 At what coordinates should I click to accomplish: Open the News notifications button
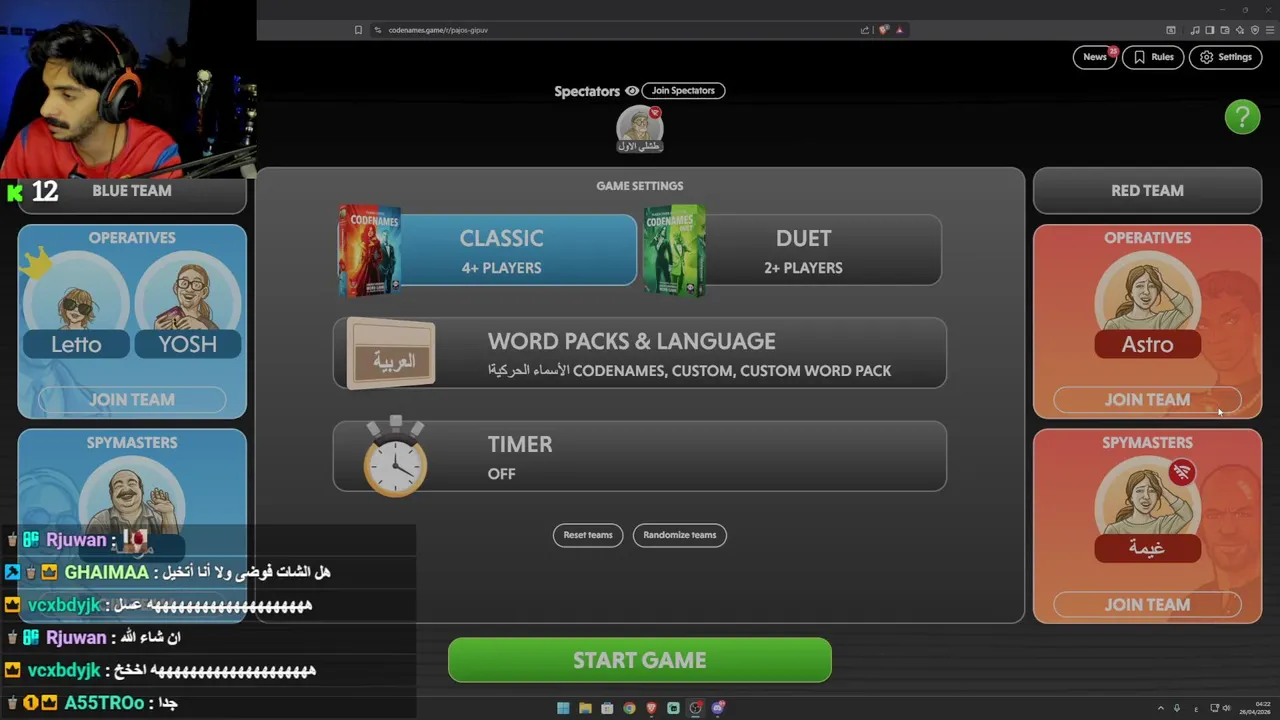pos(1095,57)
